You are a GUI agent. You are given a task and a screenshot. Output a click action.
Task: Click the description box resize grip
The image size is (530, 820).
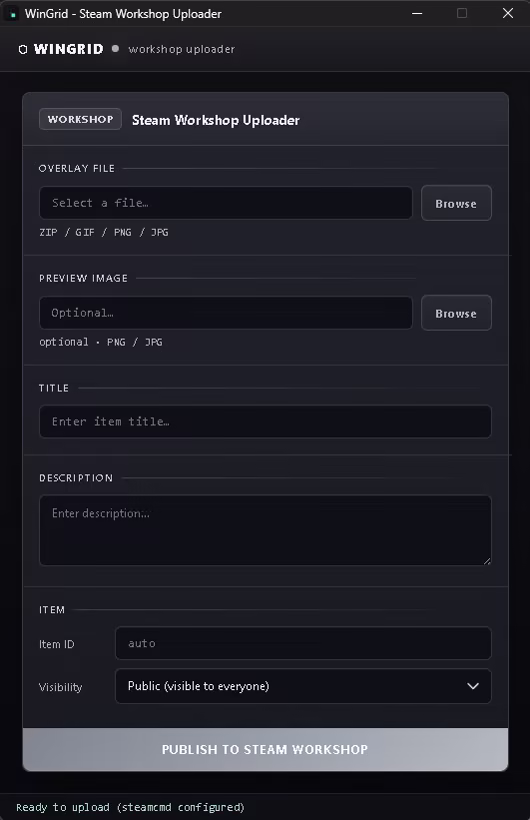tap(487, 561)
